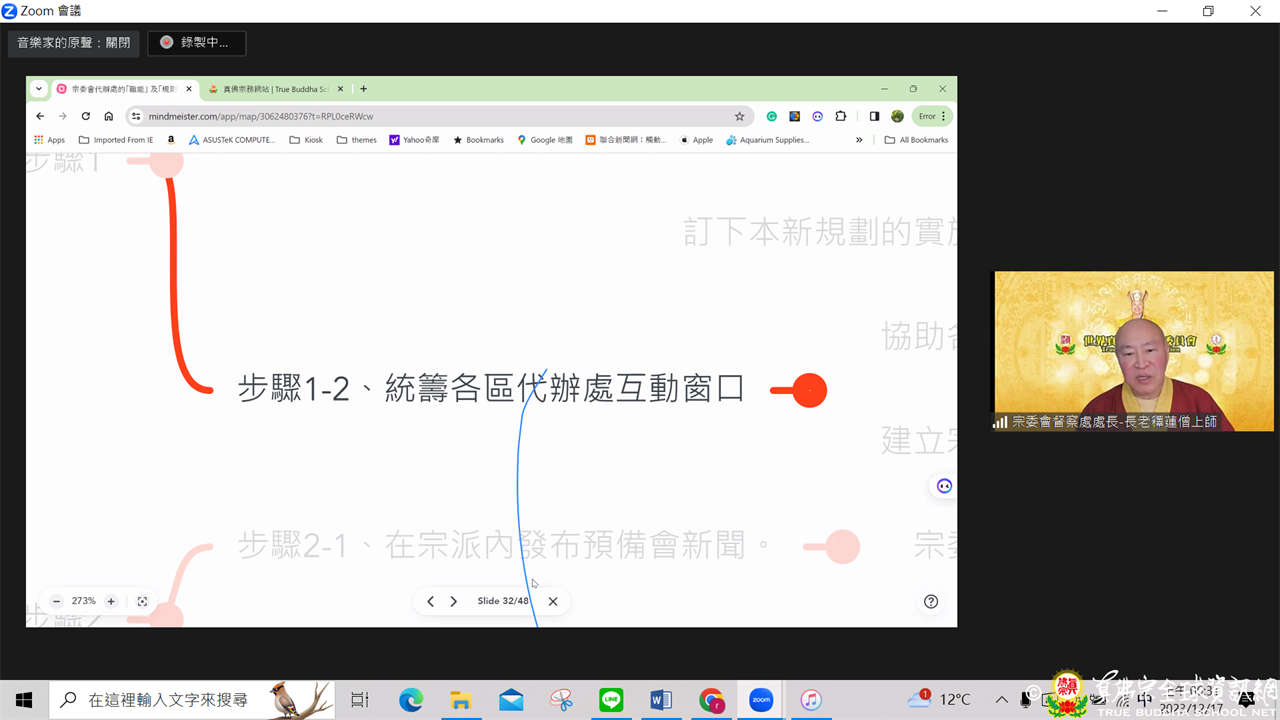Expand hidden bookmarks overflow chevron
The image size is (1280, 720).
coord(859,140)
